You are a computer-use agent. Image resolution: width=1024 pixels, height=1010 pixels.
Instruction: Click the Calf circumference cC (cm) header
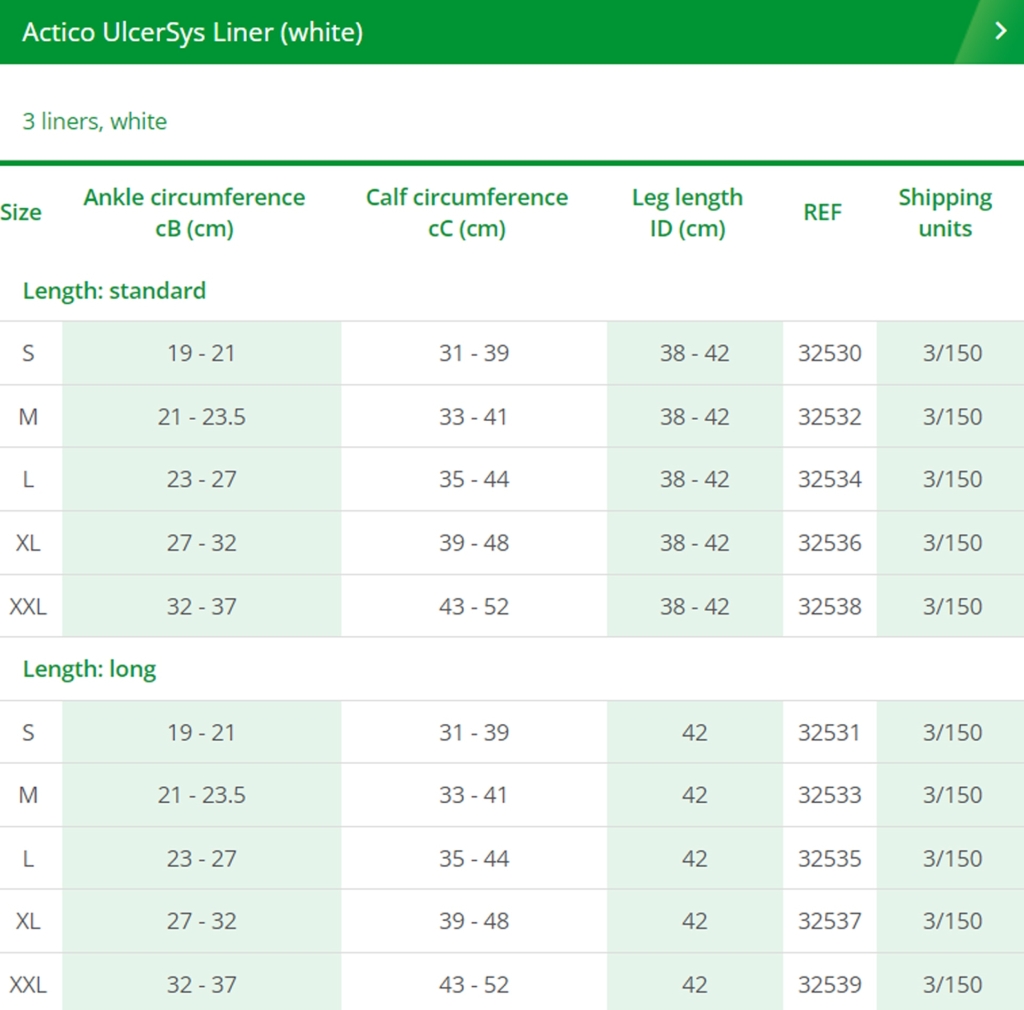467,212
